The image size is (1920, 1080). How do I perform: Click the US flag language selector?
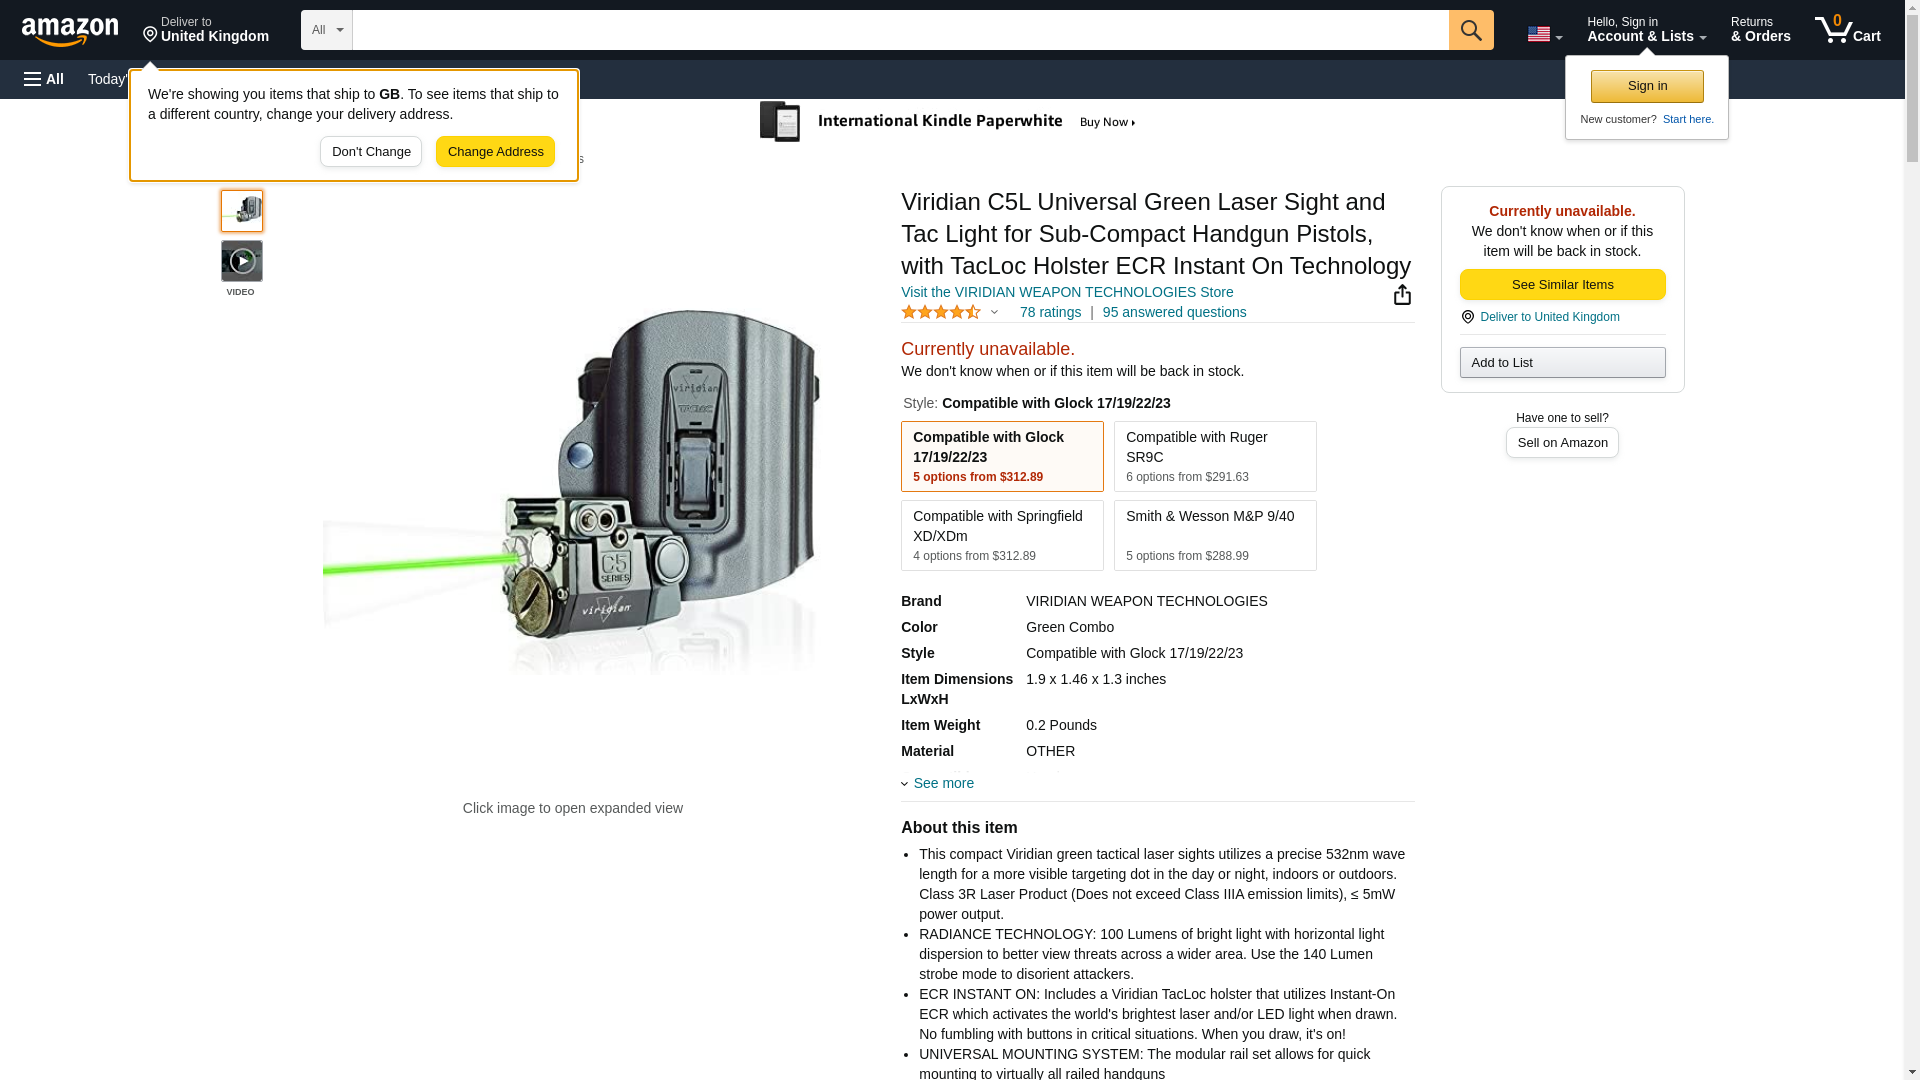1544,34
